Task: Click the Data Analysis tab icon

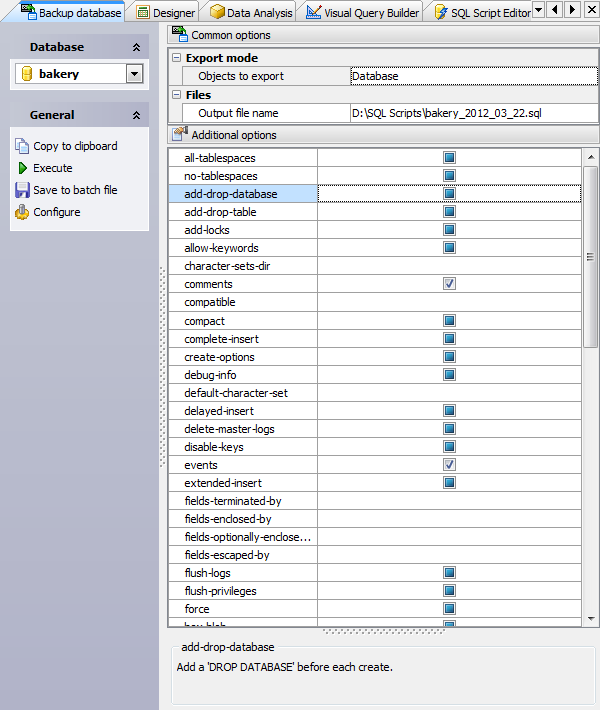Action: click(x=218, y=12)
